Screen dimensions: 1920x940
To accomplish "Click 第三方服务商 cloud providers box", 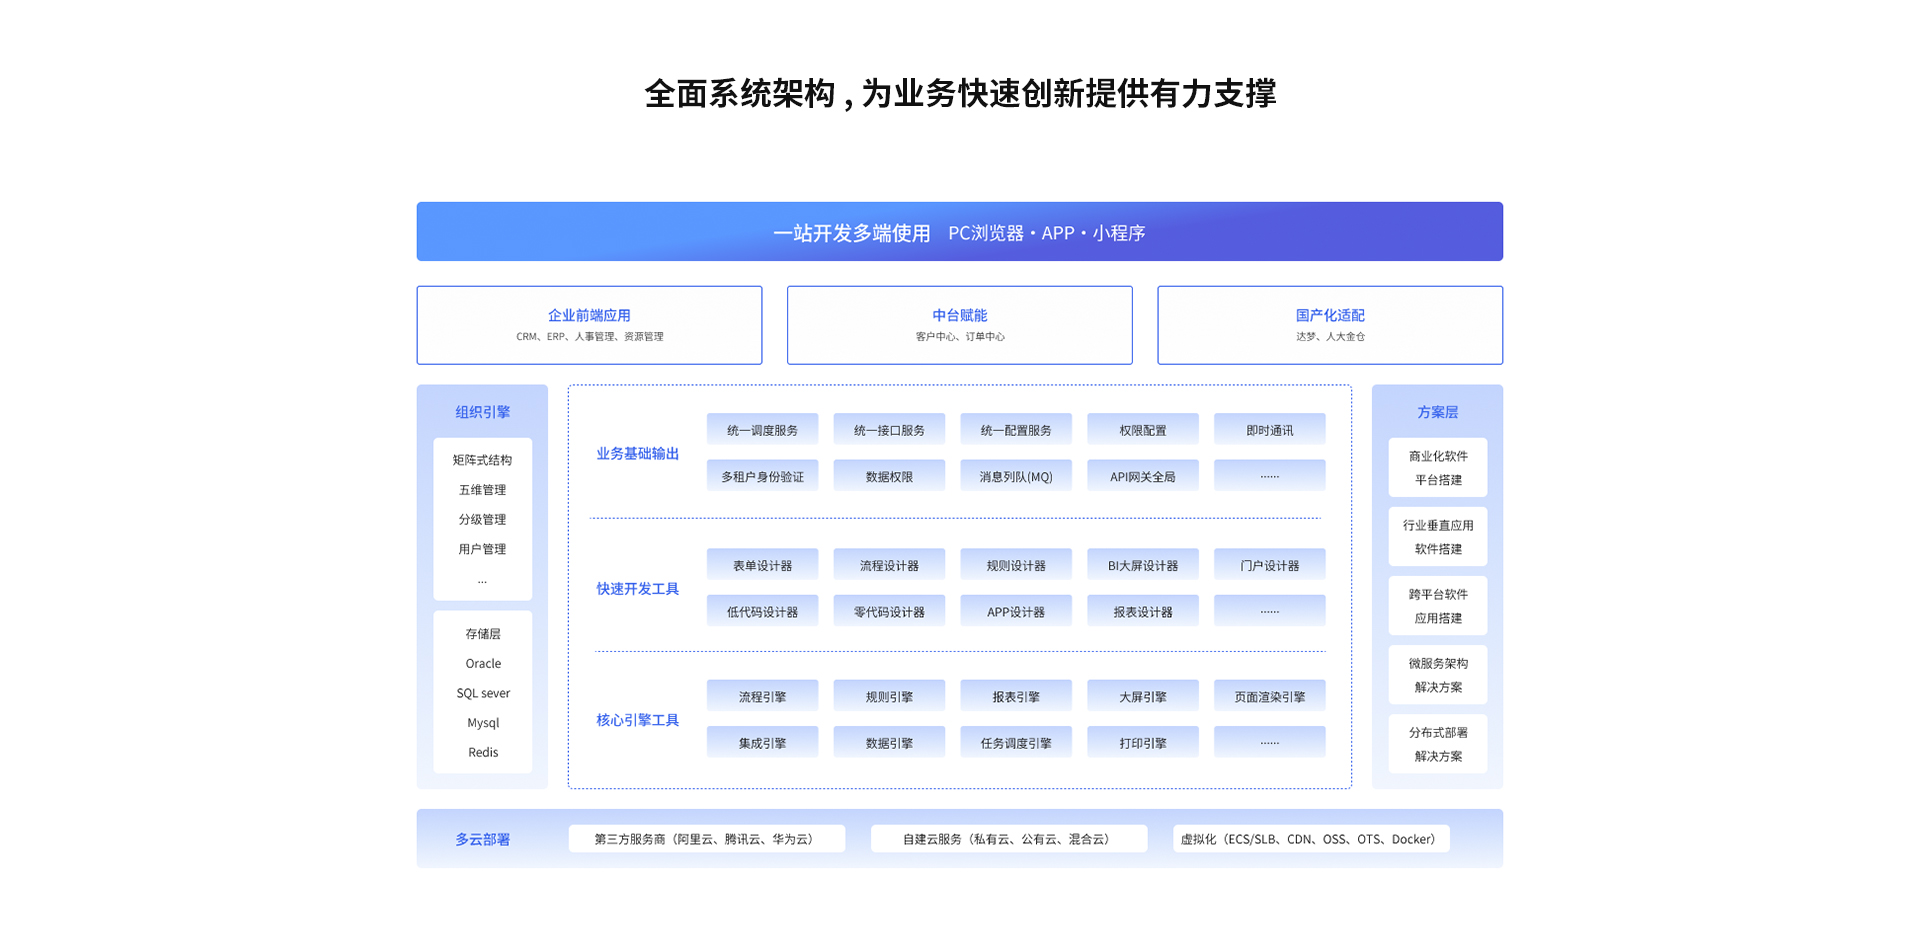I will click(x=707, y=838).
